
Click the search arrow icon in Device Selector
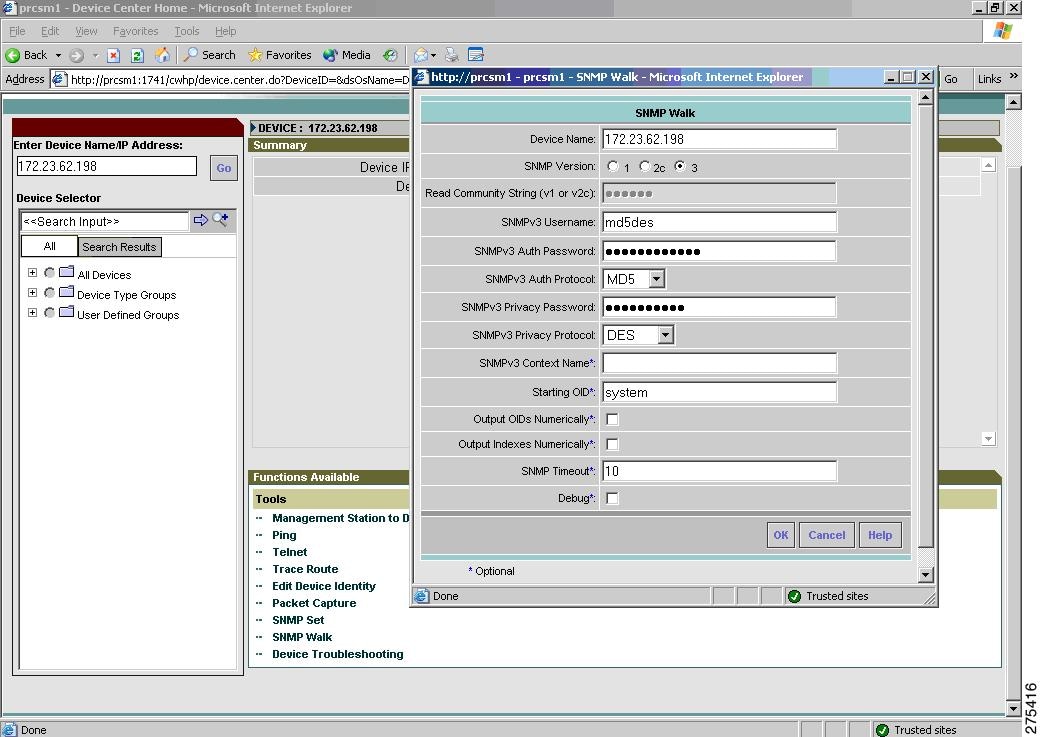tap(200, 220)
